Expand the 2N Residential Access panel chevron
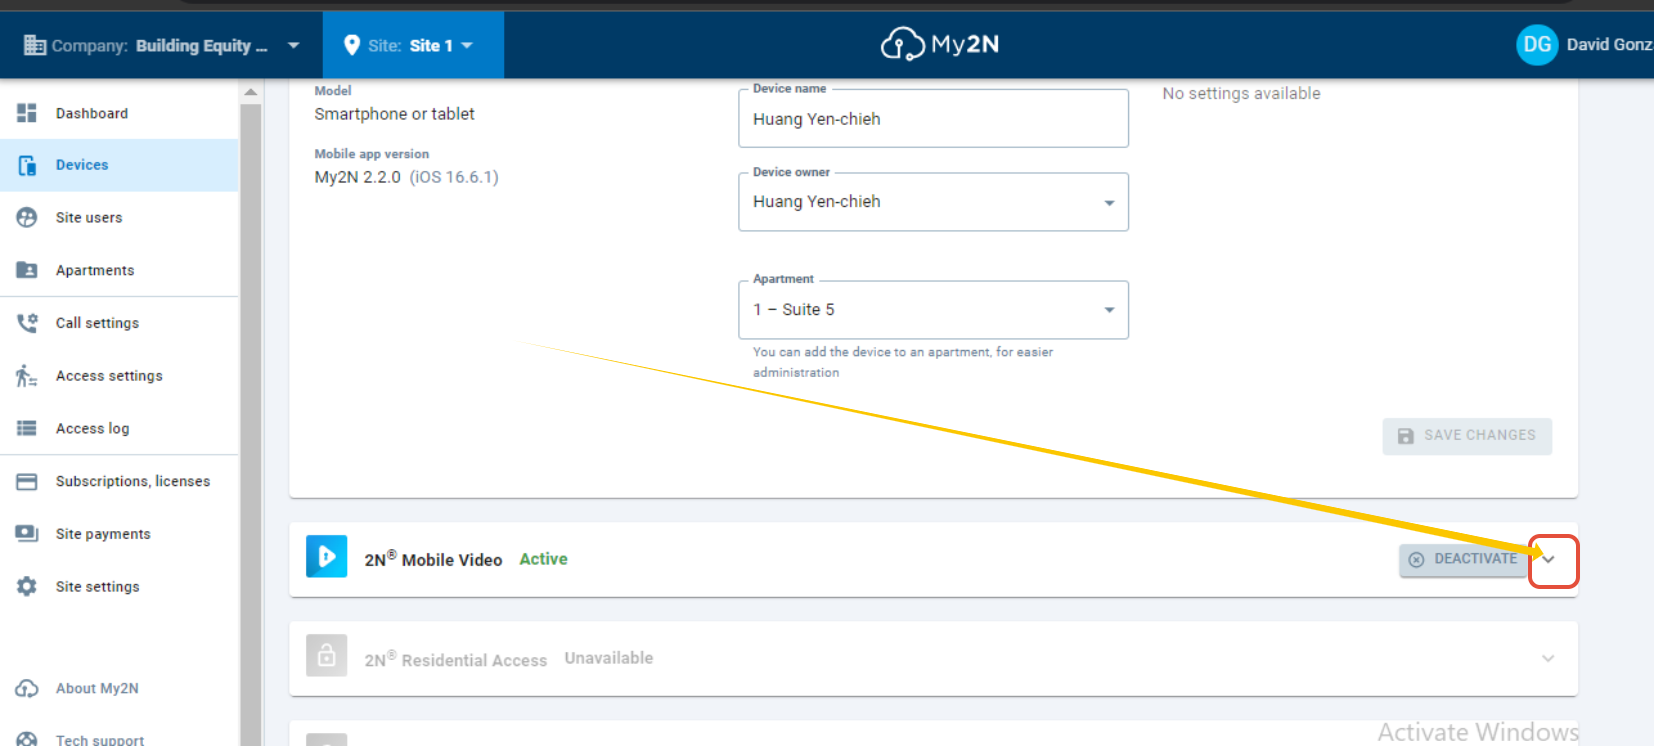 (1548, 658)
